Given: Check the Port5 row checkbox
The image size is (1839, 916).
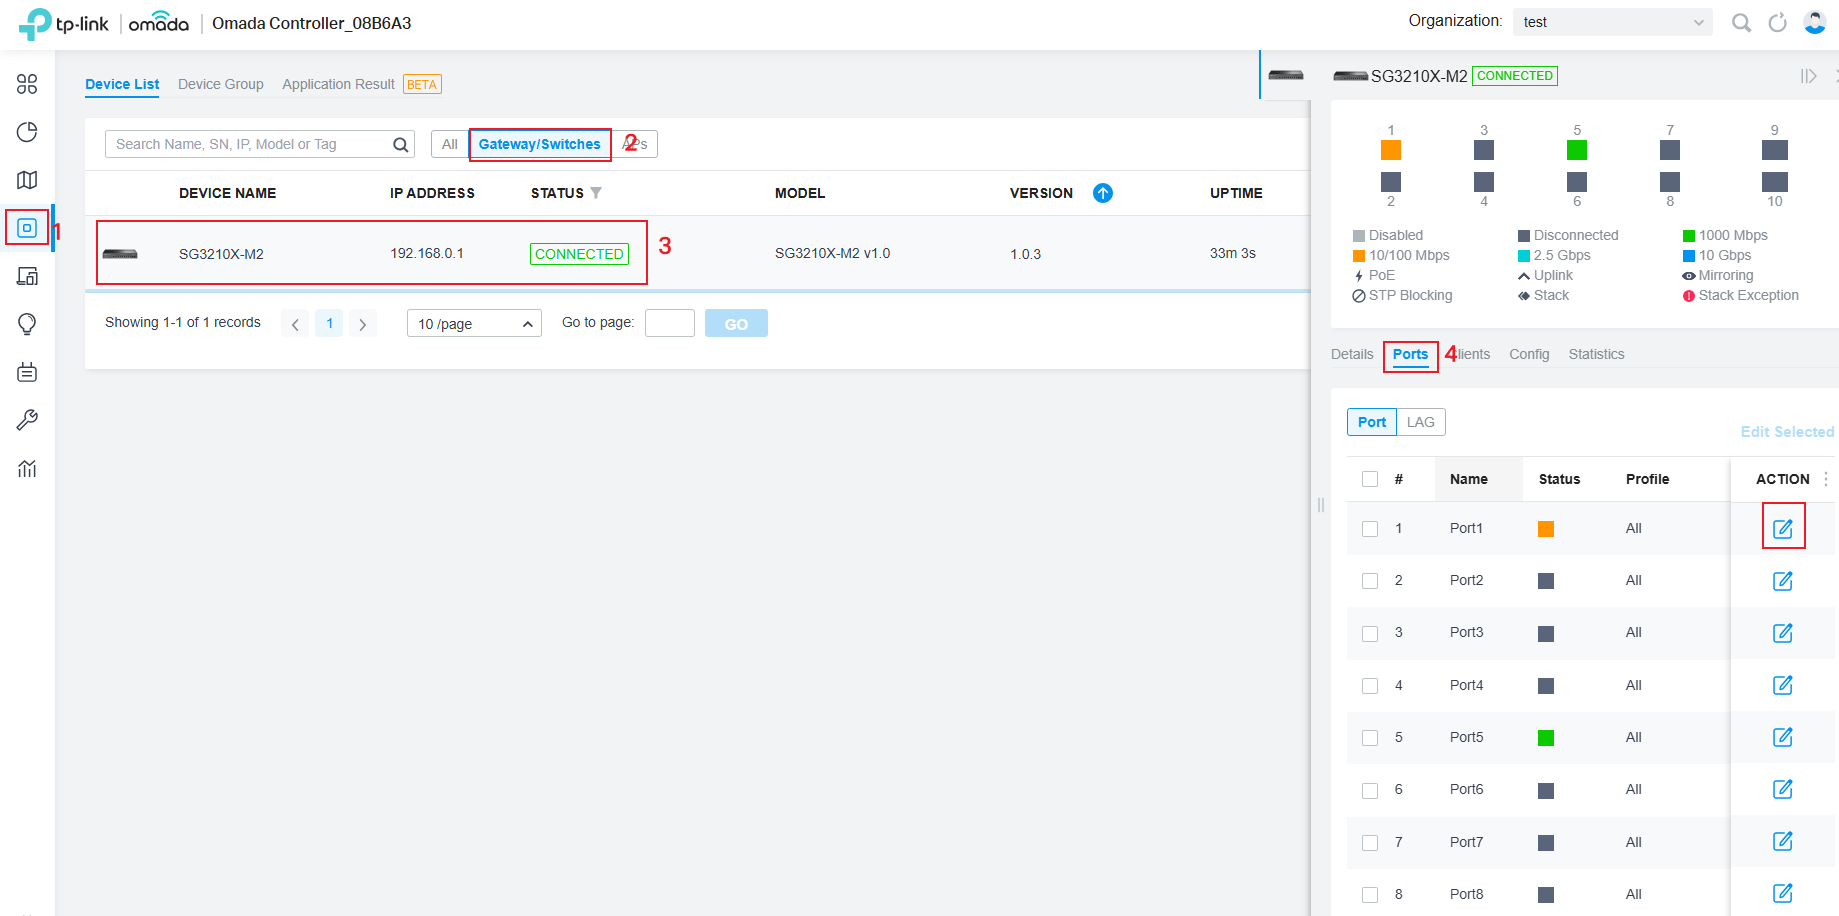Looking at the screenshot, I should tap(1370, 738).
